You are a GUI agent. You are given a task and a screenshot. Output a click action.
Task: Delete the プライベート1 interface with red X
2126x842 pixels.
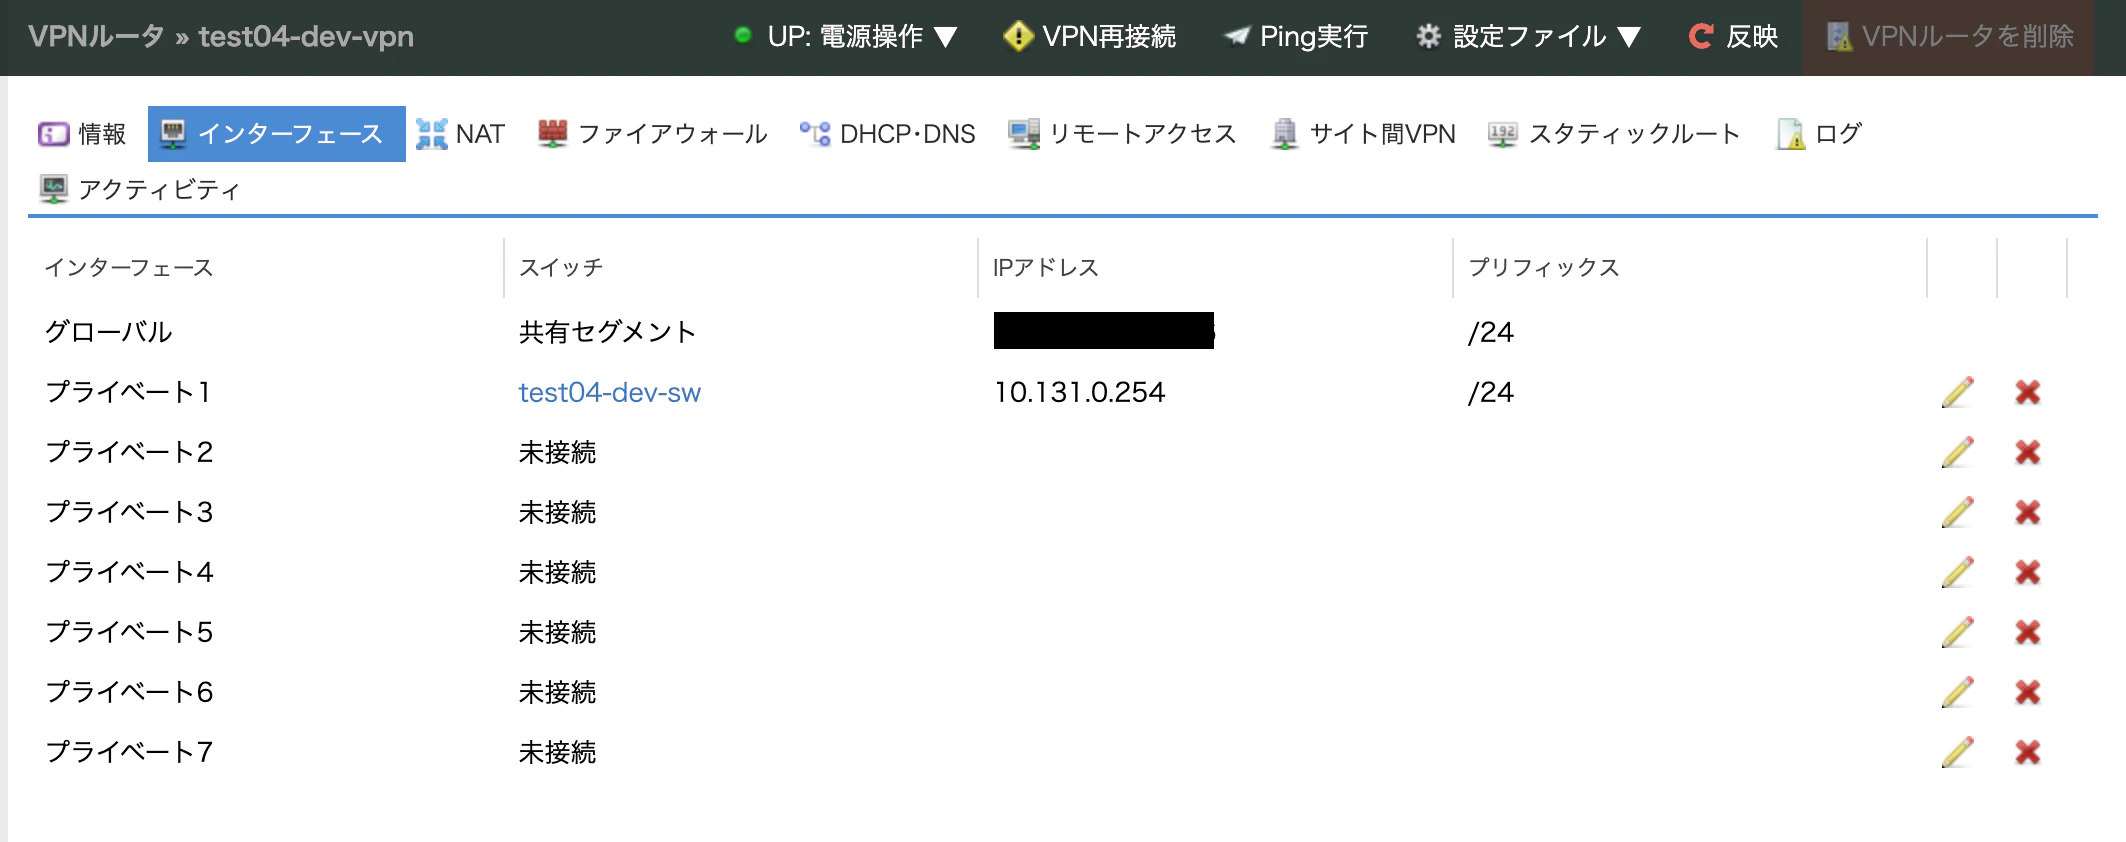click(2027, 392)
